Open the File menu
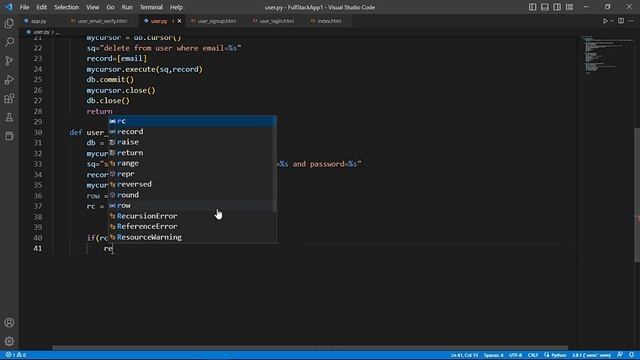 pyautogui.click(x=24, y=7)
